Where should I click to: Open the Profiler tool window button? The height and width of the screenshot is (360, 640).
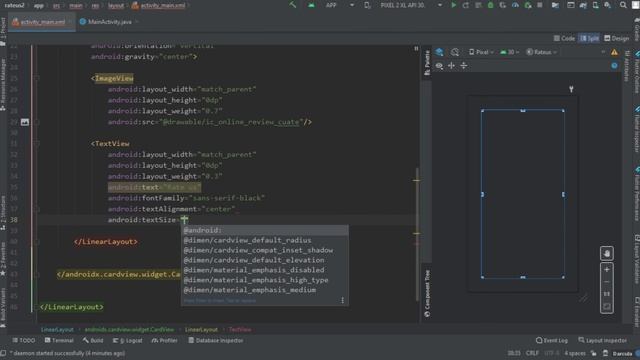(x=164, y=340)
